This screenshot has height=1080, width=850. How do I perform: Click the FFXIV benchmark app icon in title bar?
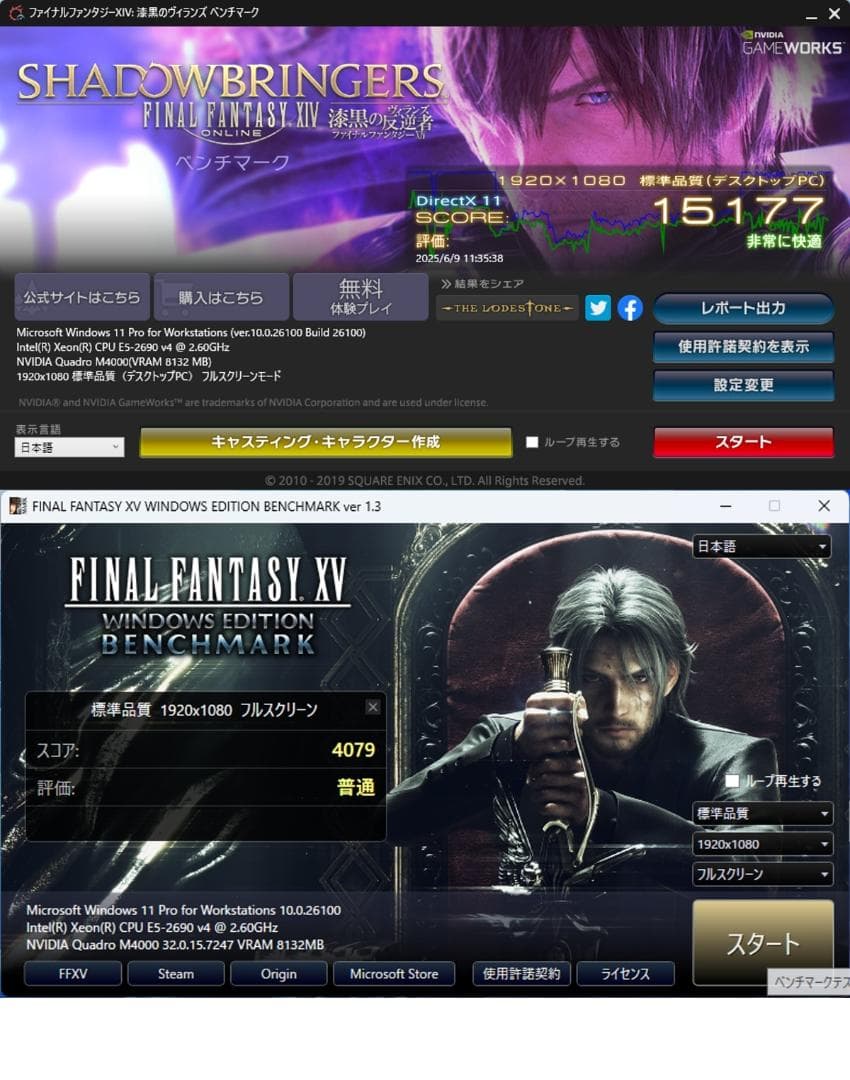pyautogui.click(x=14, y=12)
